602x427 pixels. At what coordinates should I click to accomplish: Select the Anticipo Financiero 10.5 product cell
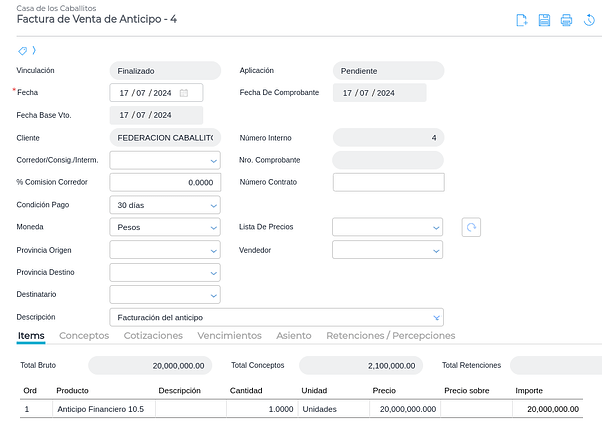[x=100, y=409]
